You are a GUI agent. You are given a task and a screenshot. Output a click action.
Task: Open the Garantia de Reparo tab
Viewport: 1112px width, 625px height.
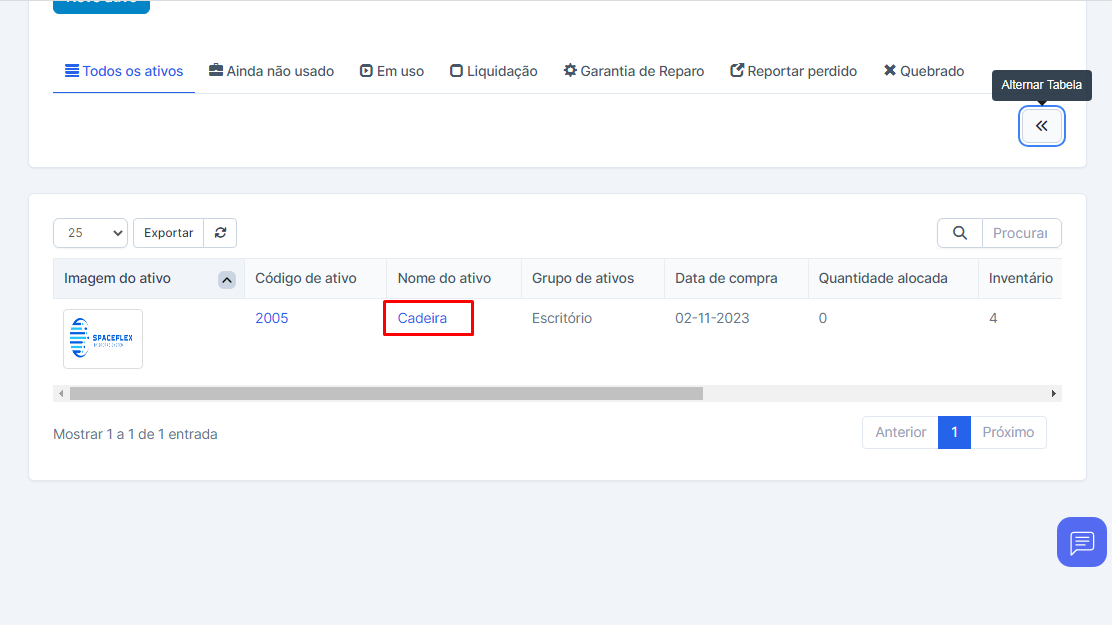[x=634, y=72]
